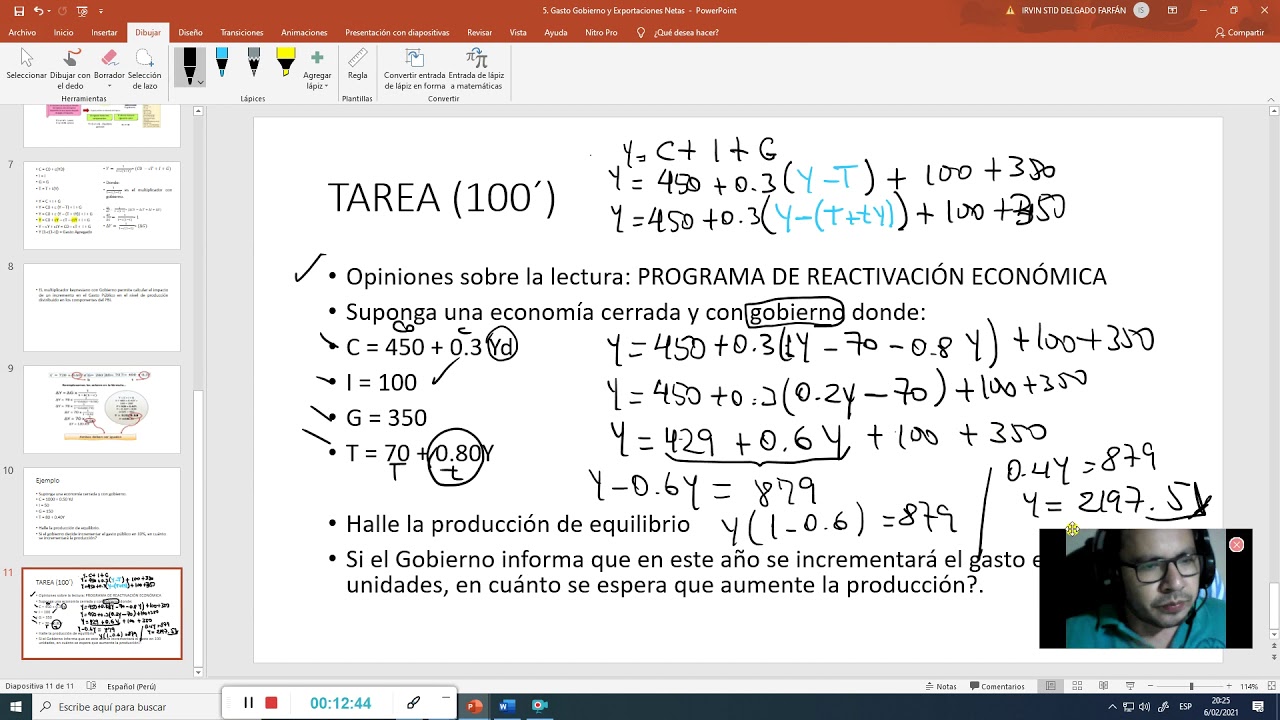Image resolution: width=1280 pixels, height=720 pixels.
Task: Open Word from the taskbar
Action: pyautogui.click(x=507, y=707)
